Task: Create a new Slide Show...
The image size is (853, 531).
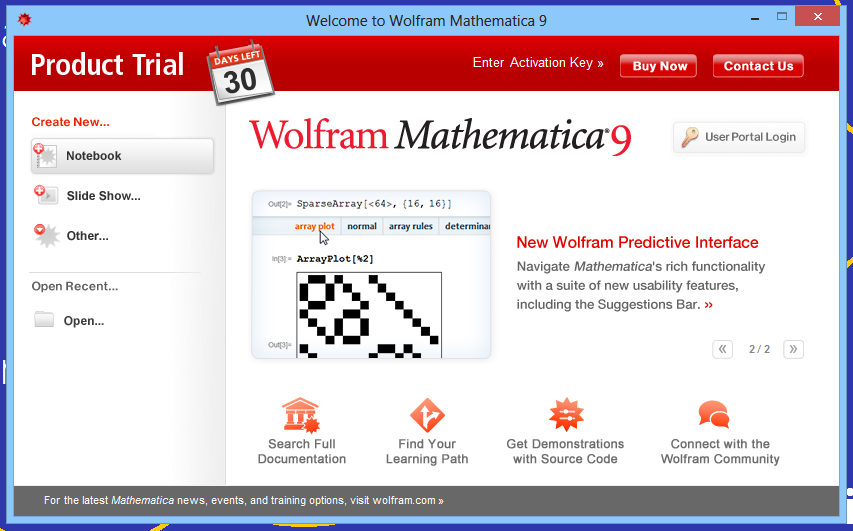Action: (x=103, y=196)
